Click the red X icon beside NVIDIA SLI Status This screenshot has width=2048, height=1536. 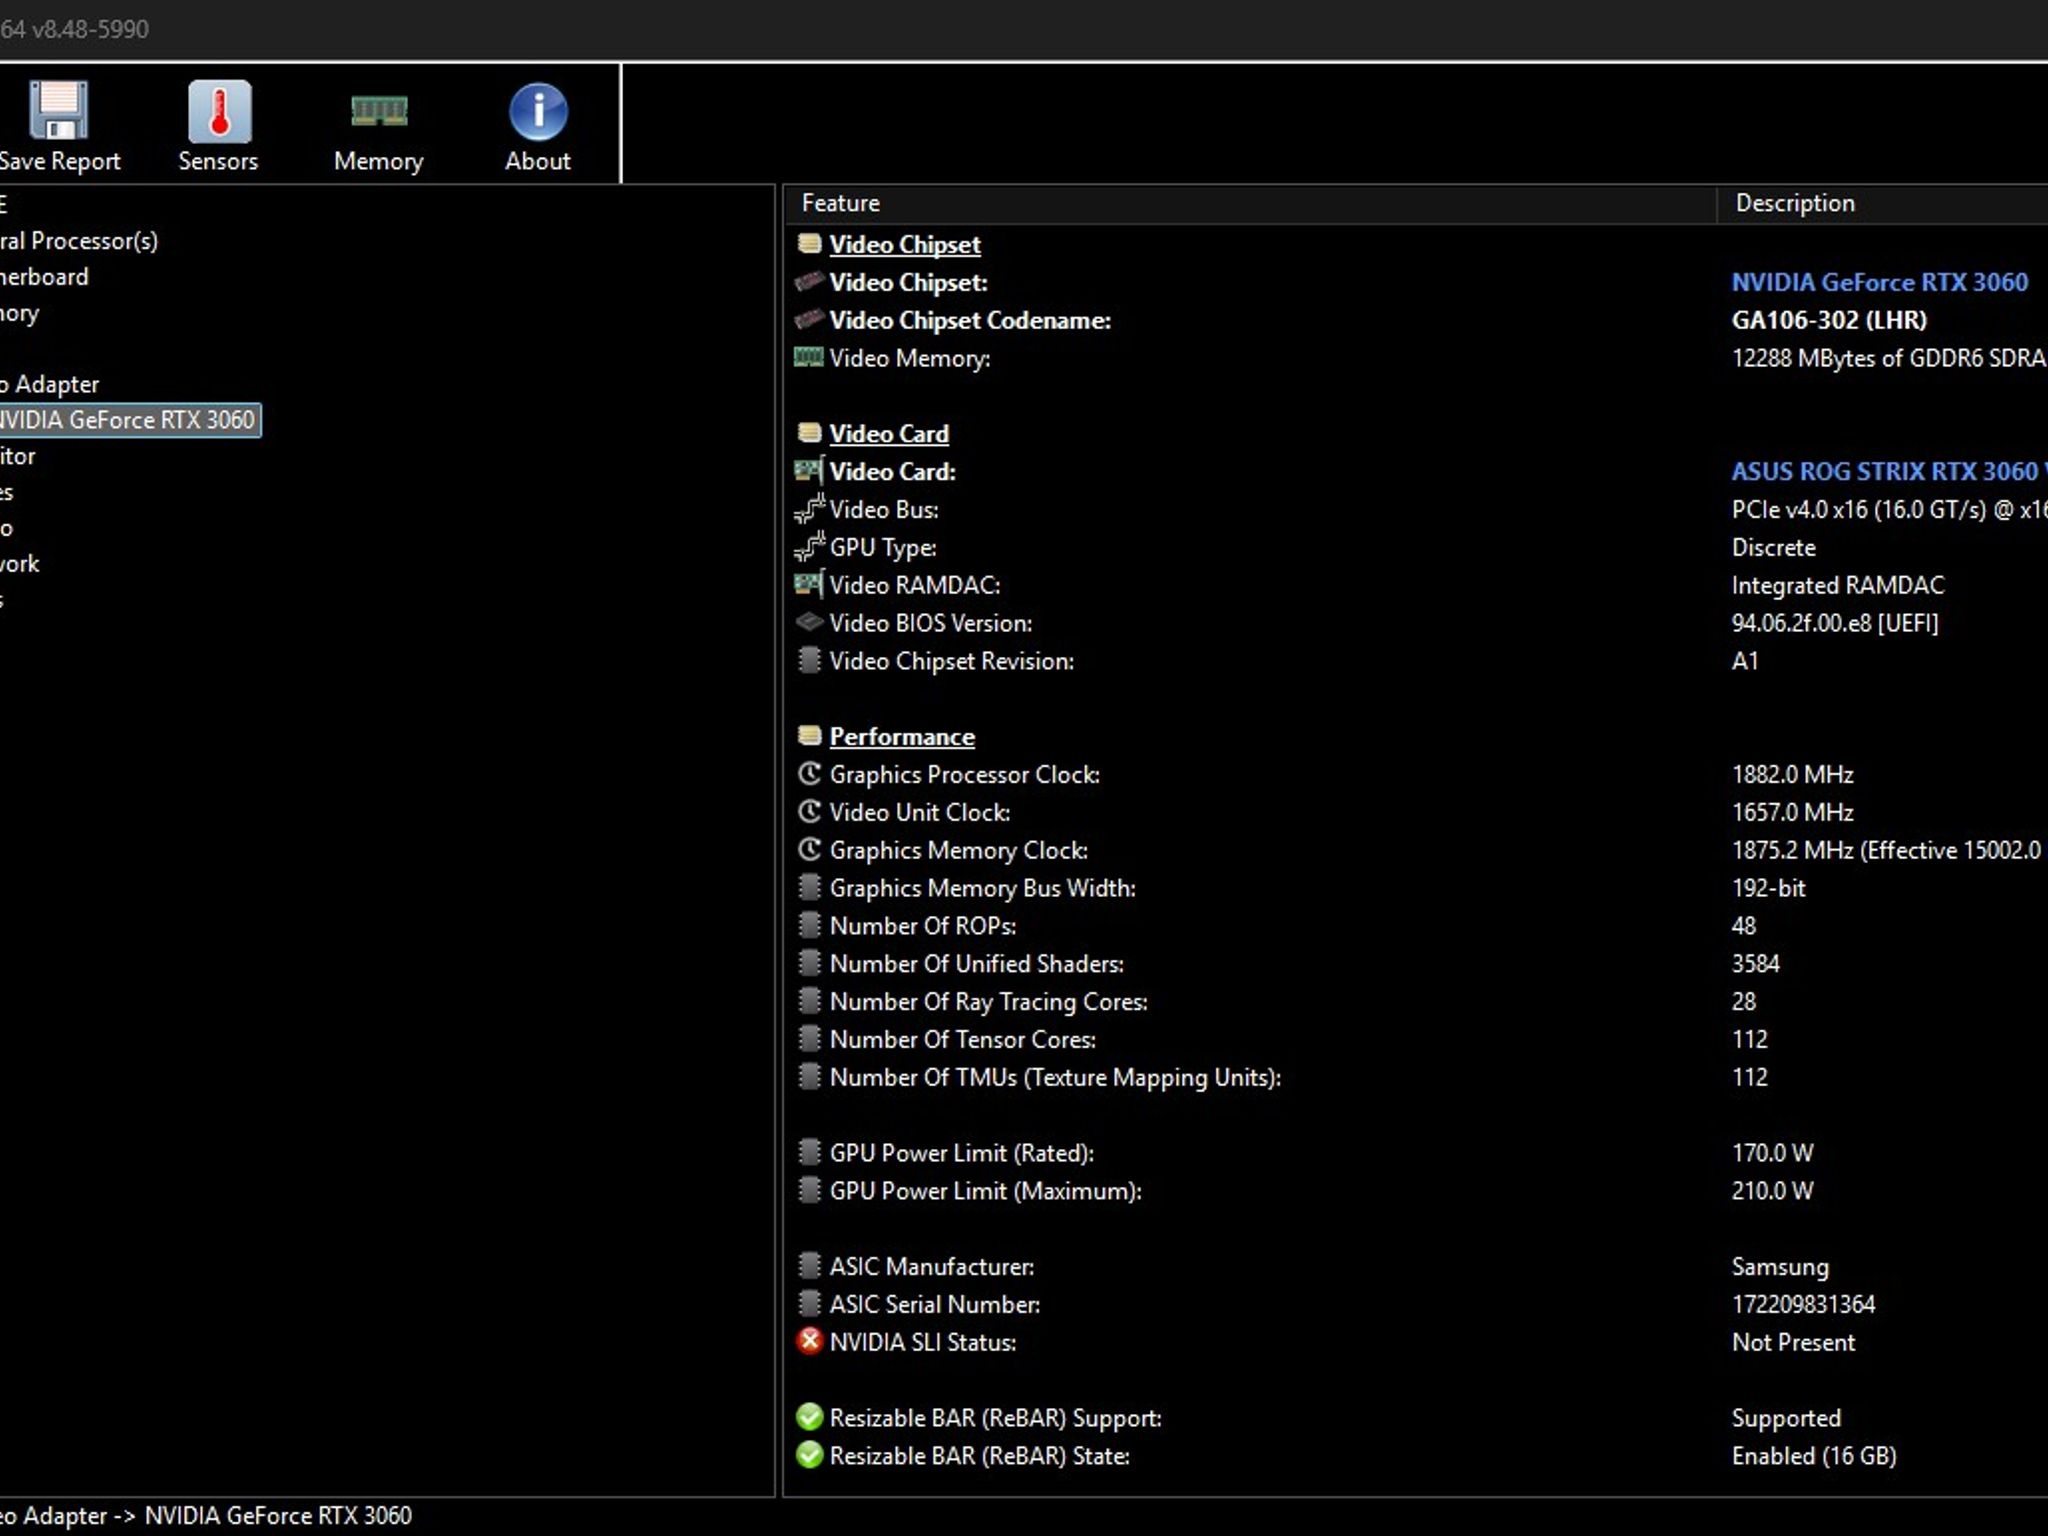point(809,1340)
